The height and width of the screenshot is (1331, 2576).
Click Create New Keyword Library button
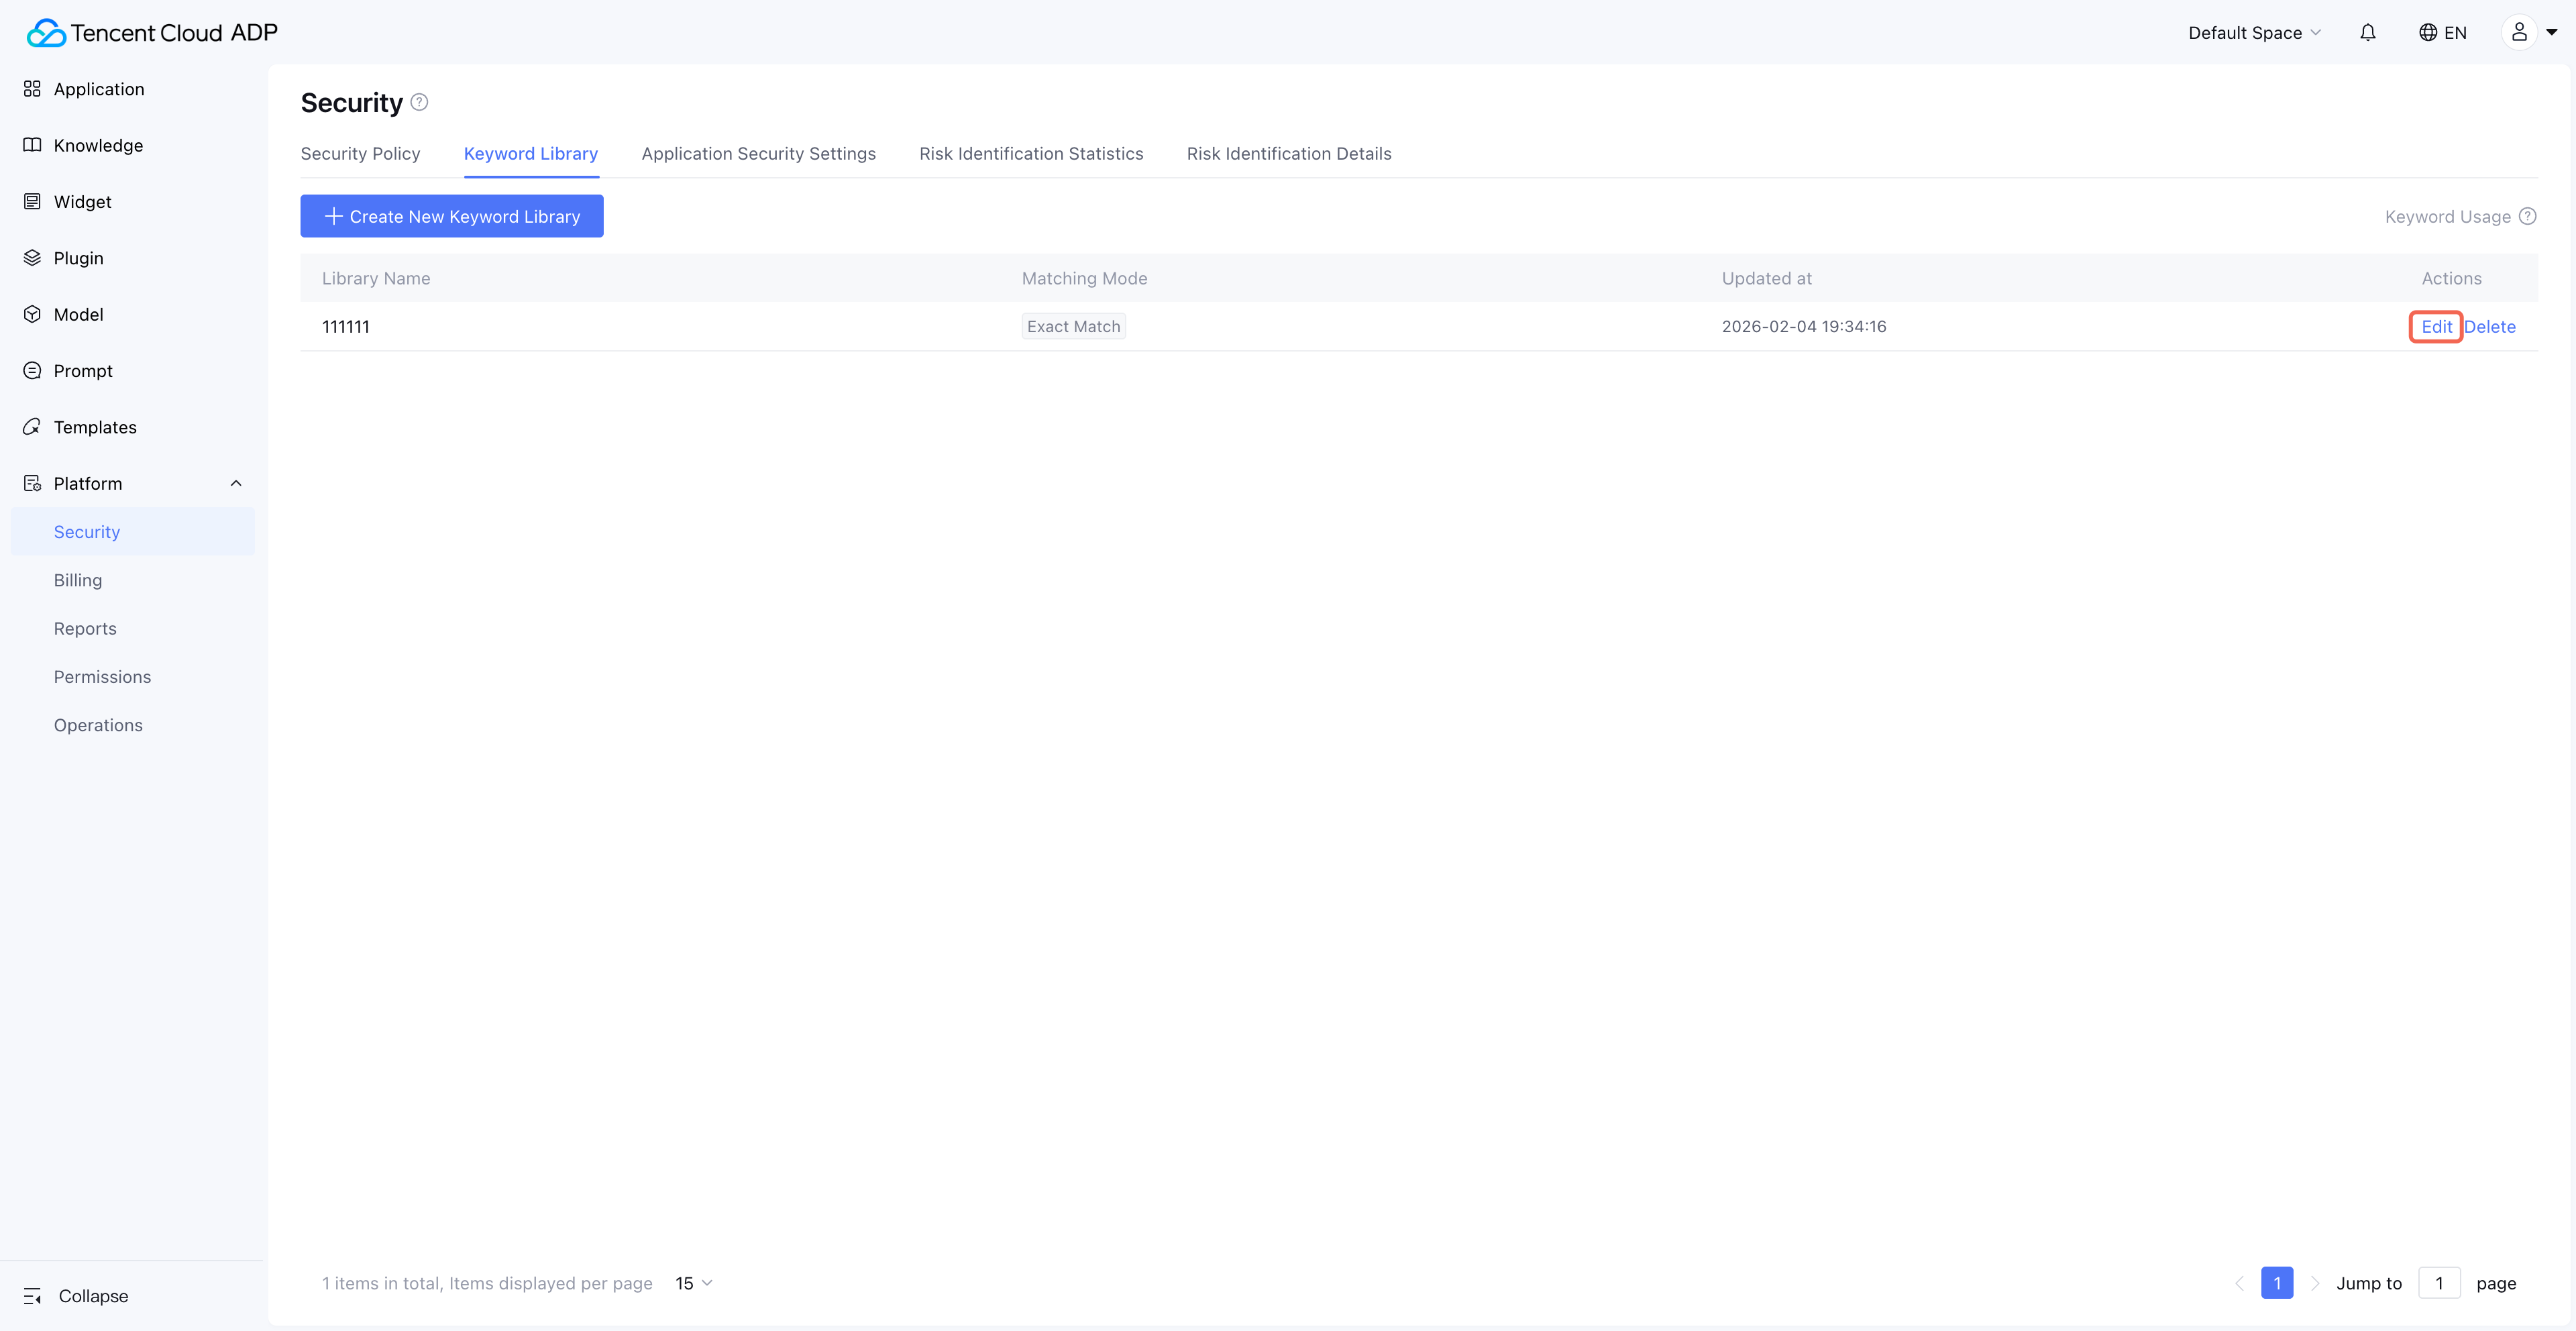[452, 216]
